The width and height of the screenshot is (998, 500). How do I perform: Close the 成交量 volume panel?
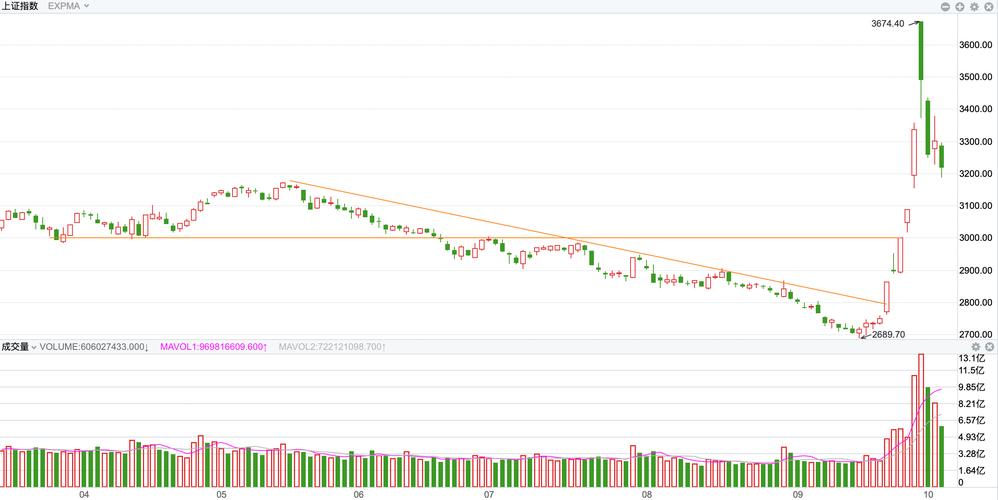coord(990,347)
